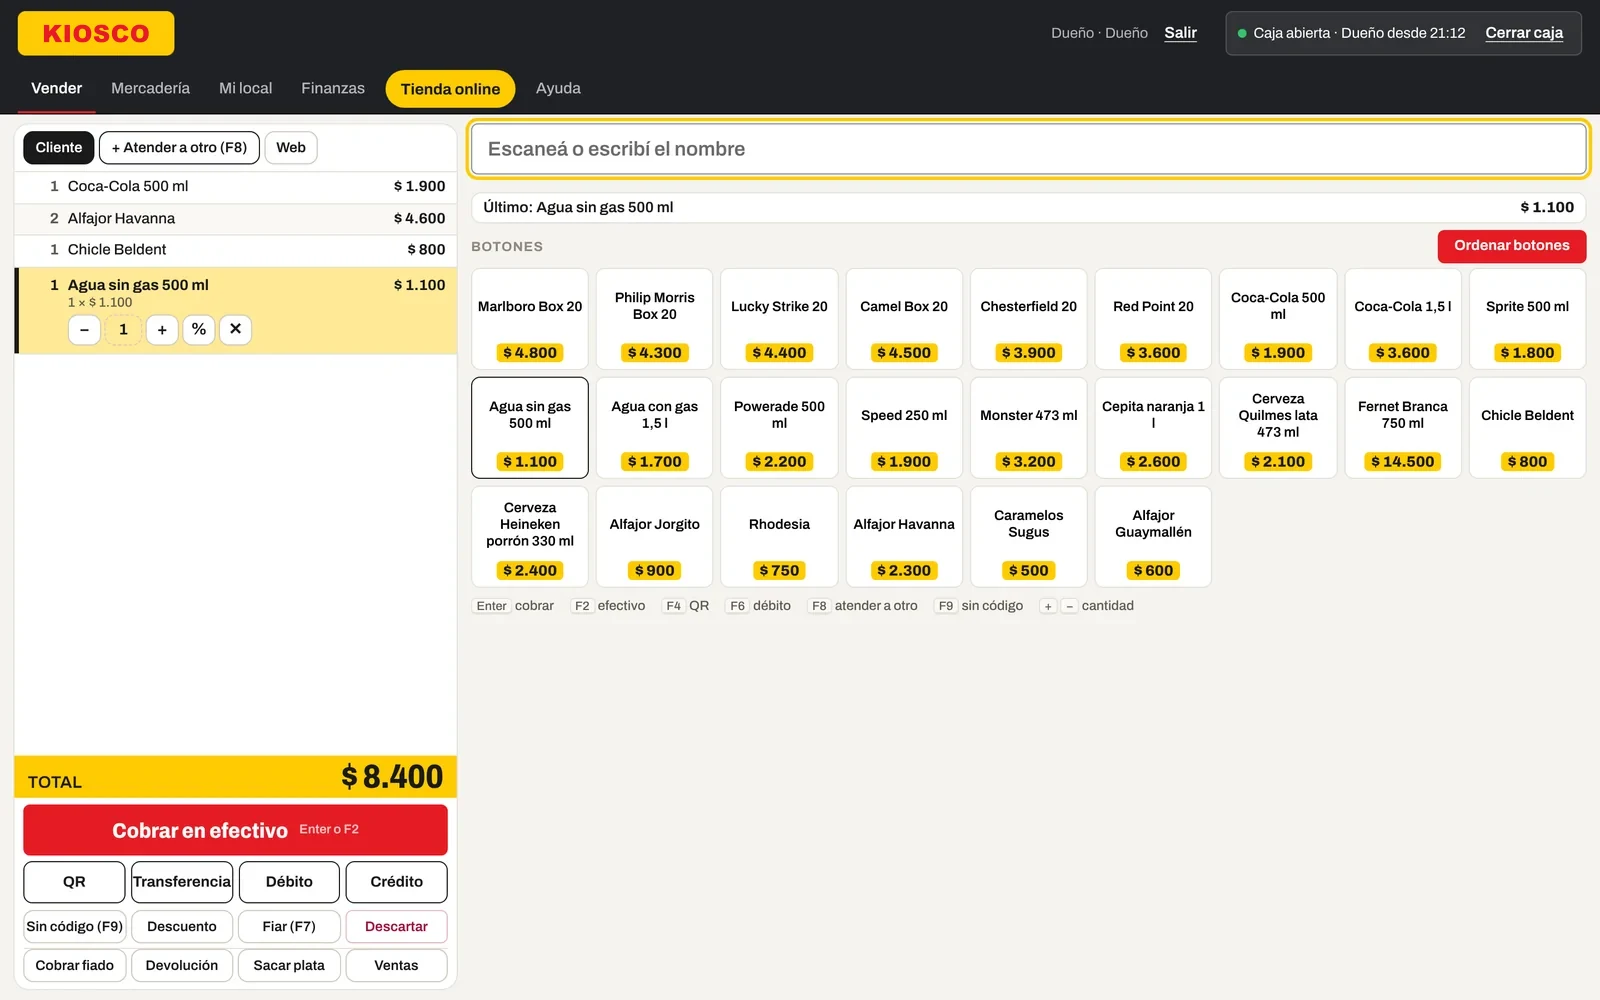Image resolution: width=1600 pixels, height=1000 pixels.
Task: Pay with Transferencia
Action: click(x=182, y=882)
